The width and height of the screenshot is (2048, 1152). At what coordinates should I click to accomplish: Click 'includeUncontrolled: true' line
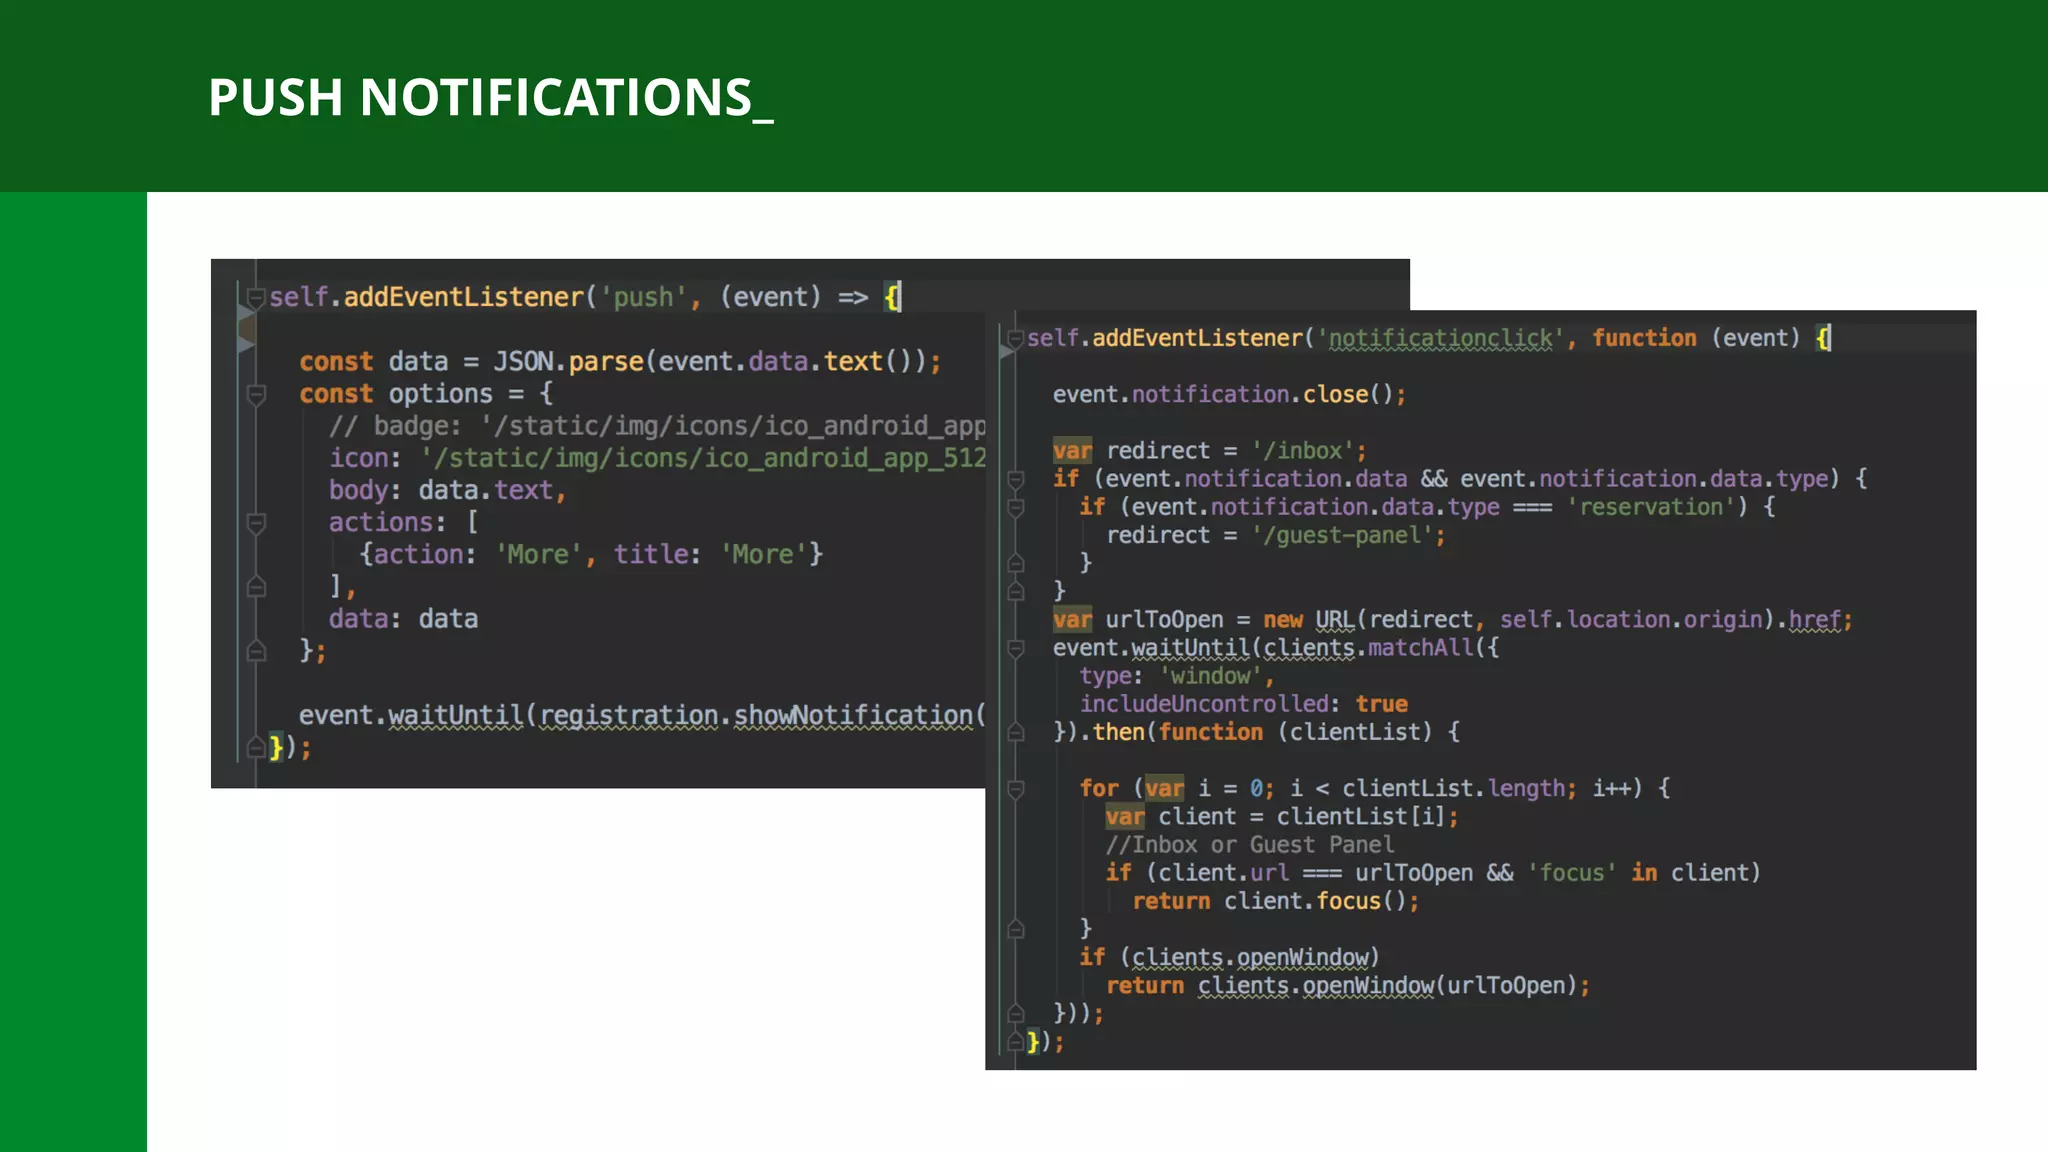click(x=1243, y=704)
